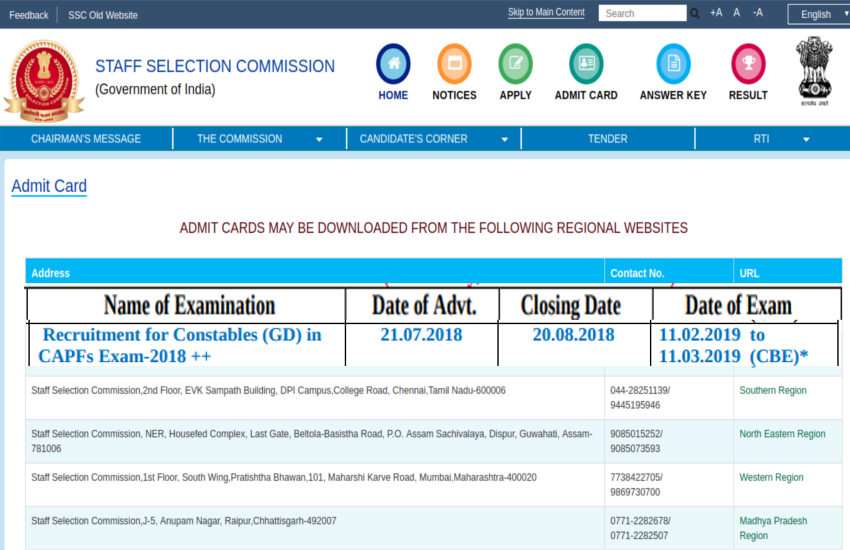Click the Home icon in header

pos(393,64)
